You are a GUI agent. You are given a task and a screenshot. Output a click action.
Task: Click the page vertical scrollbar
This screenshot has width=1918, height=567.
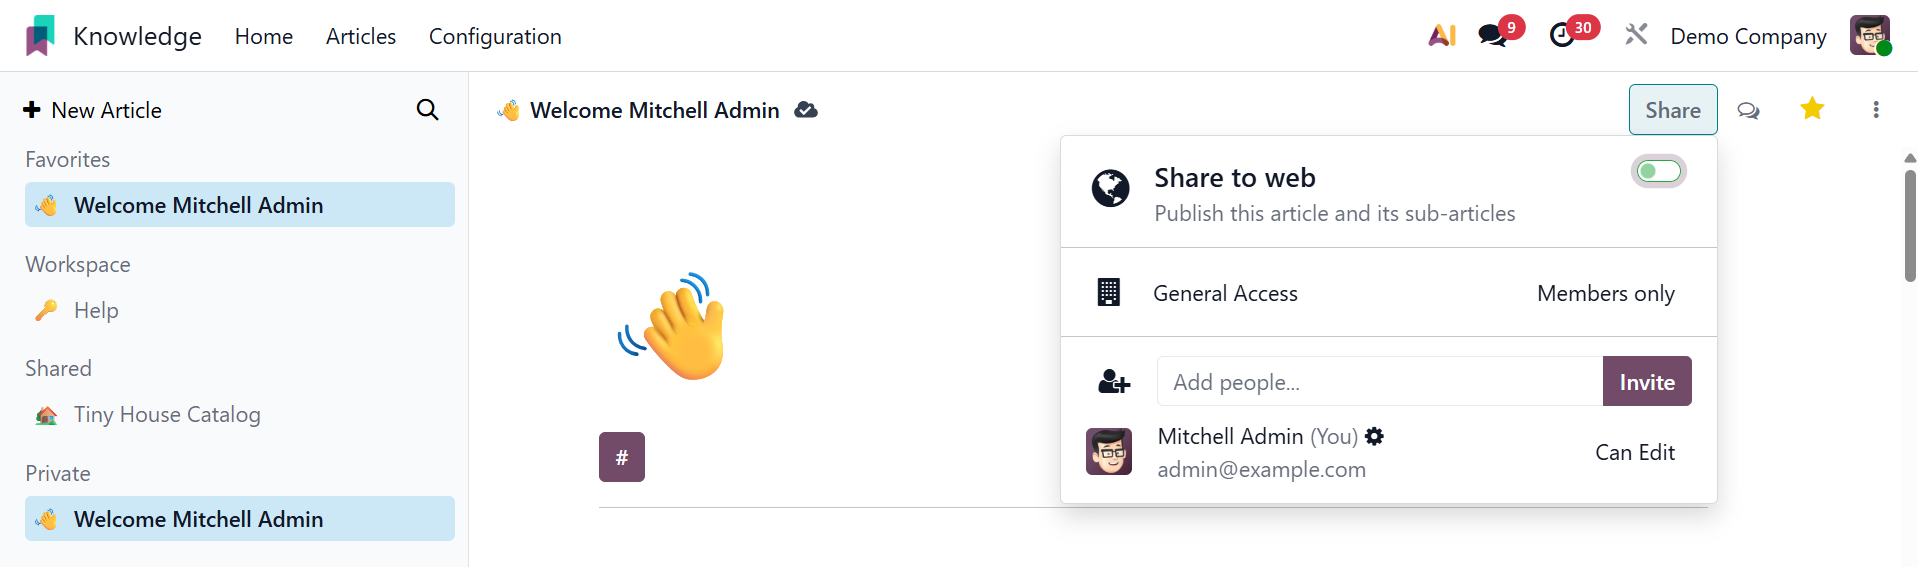(x=1910, y=226)
